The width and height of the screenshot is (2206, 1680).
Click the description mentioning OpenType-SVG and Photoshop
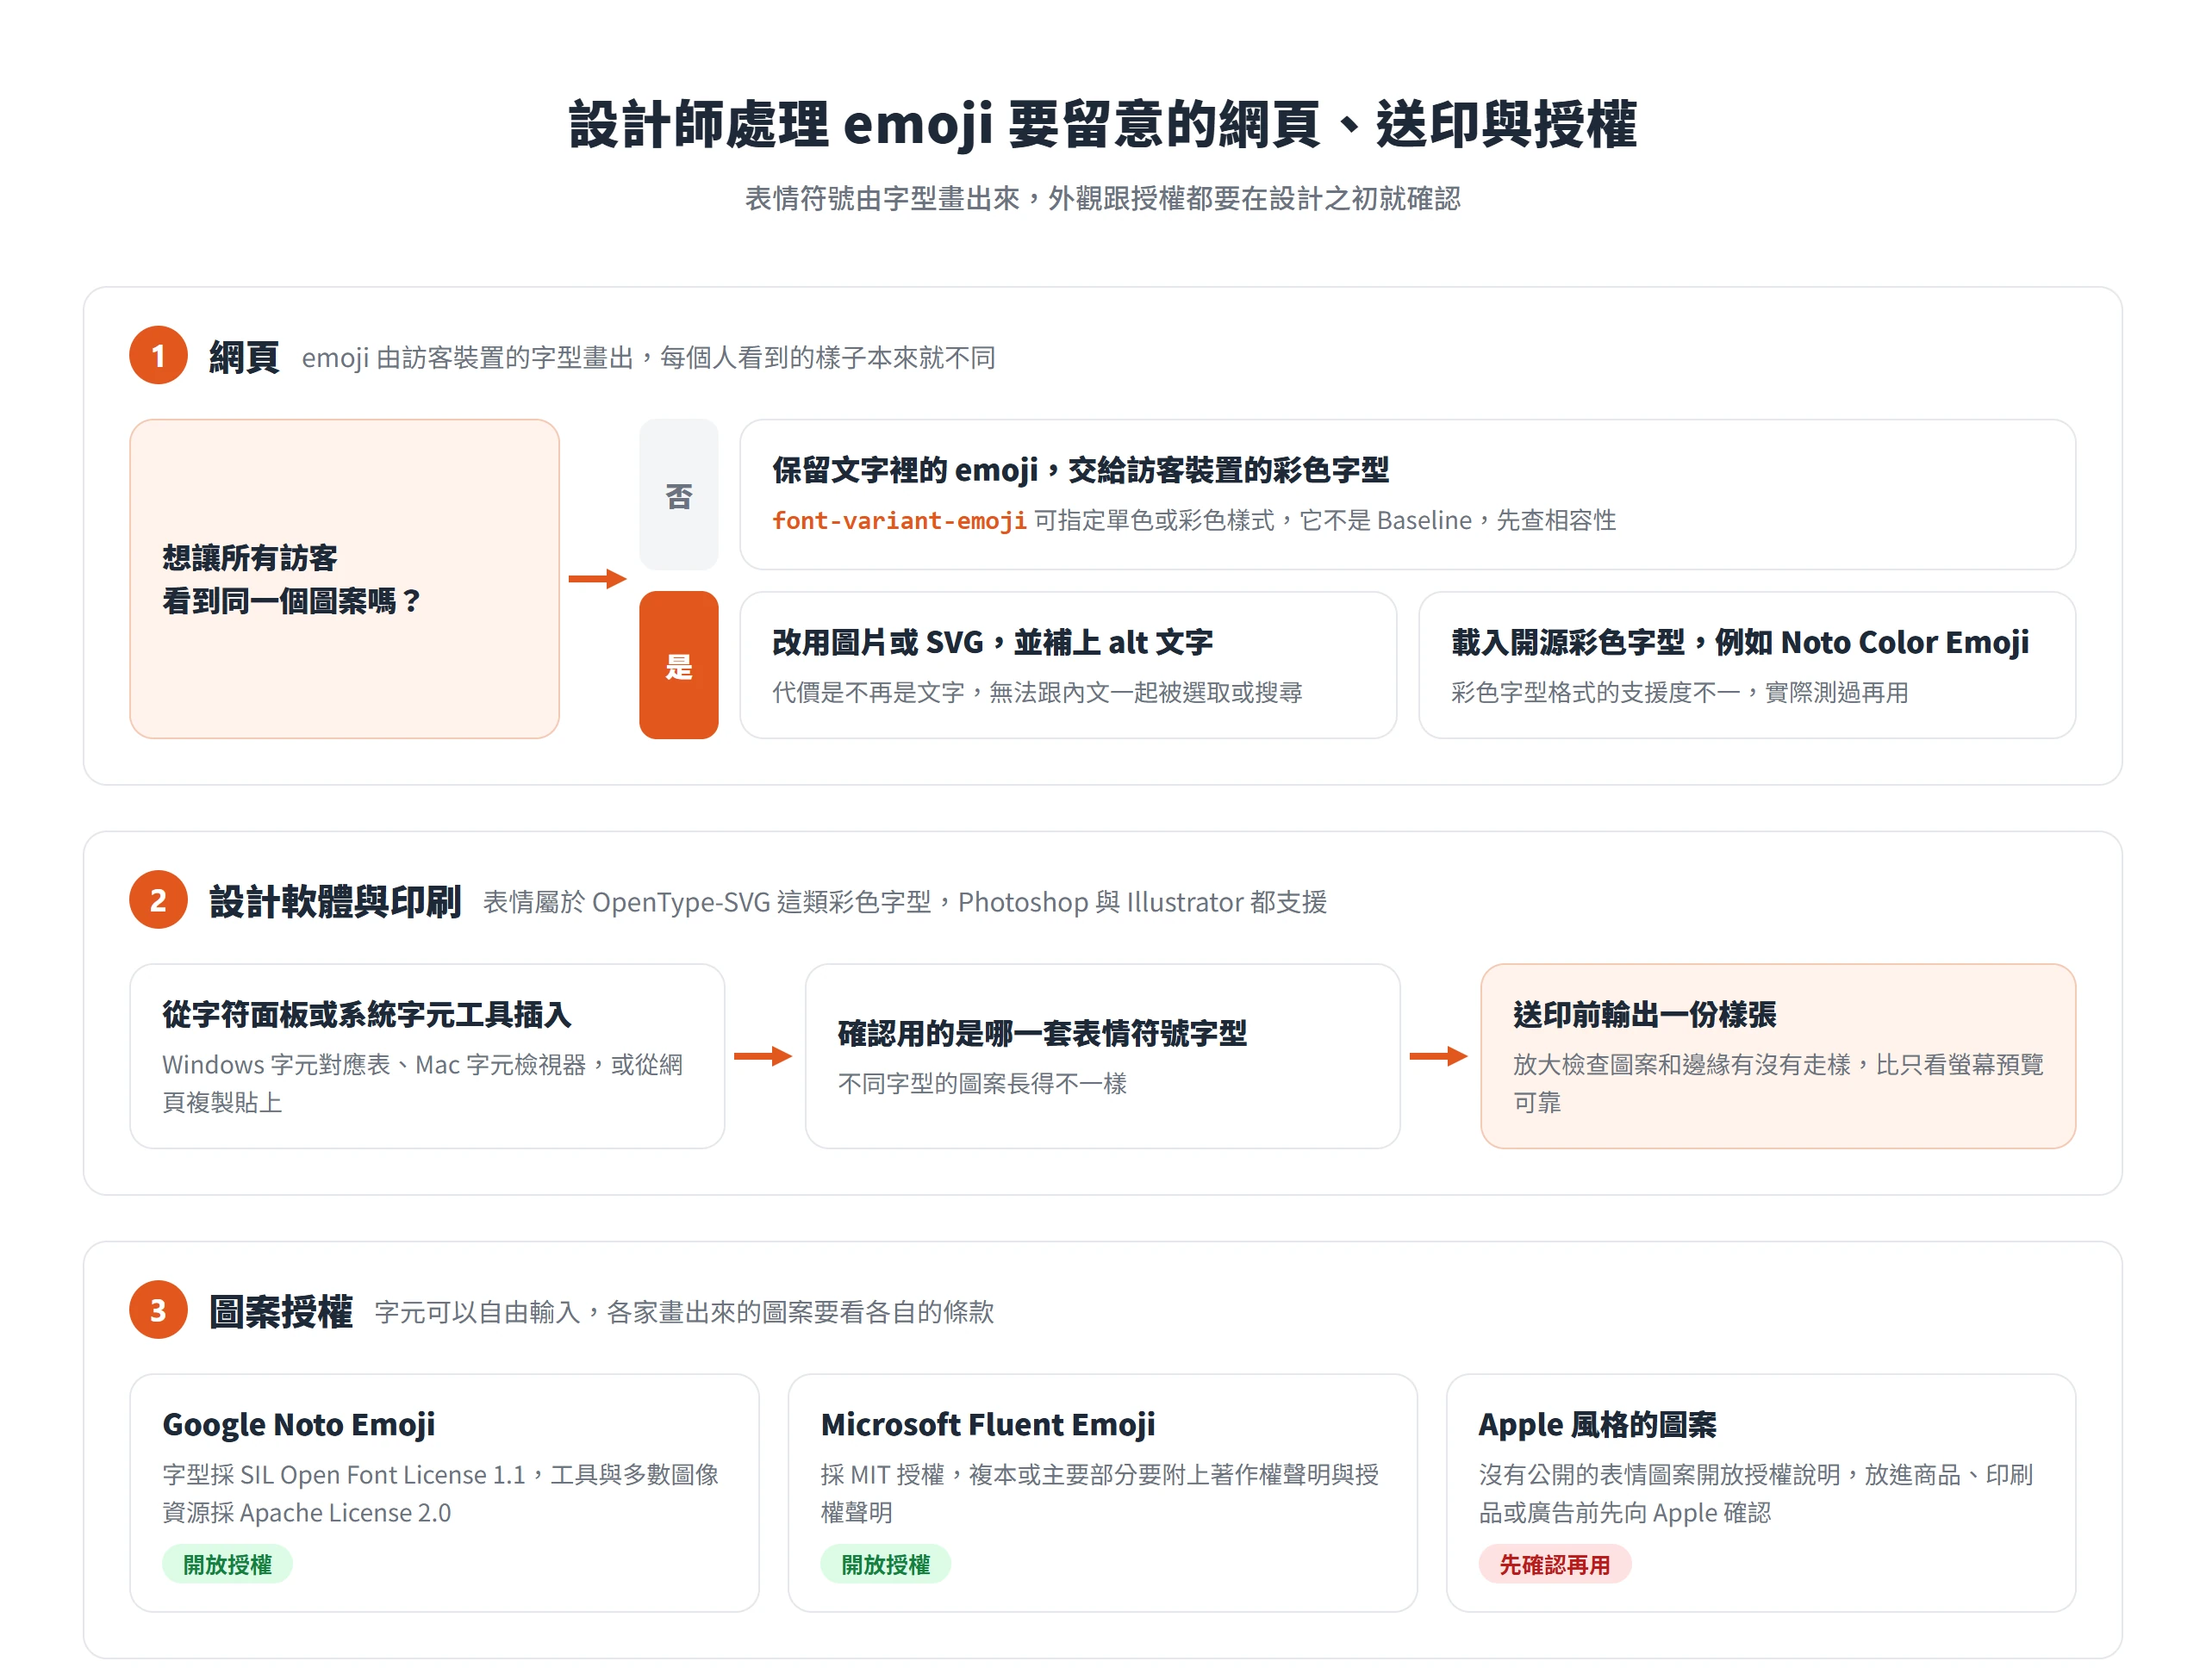click(904, 903)
